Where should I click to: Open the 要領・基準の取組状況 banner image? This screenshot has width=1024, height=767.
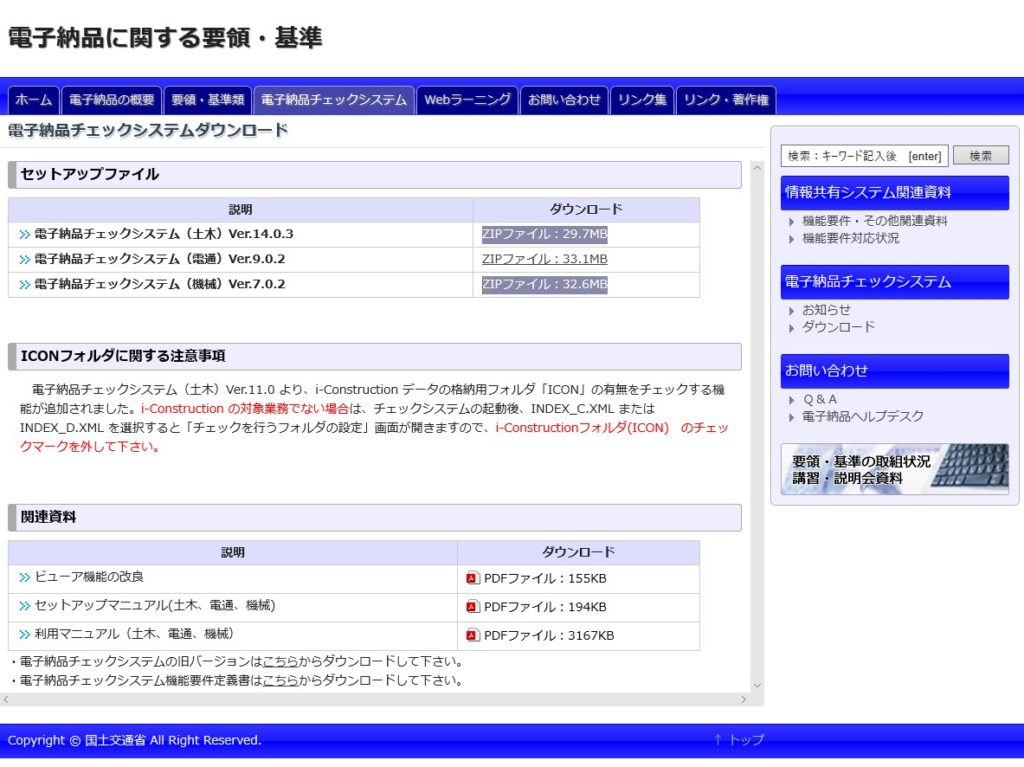click(x=894, y=469)
